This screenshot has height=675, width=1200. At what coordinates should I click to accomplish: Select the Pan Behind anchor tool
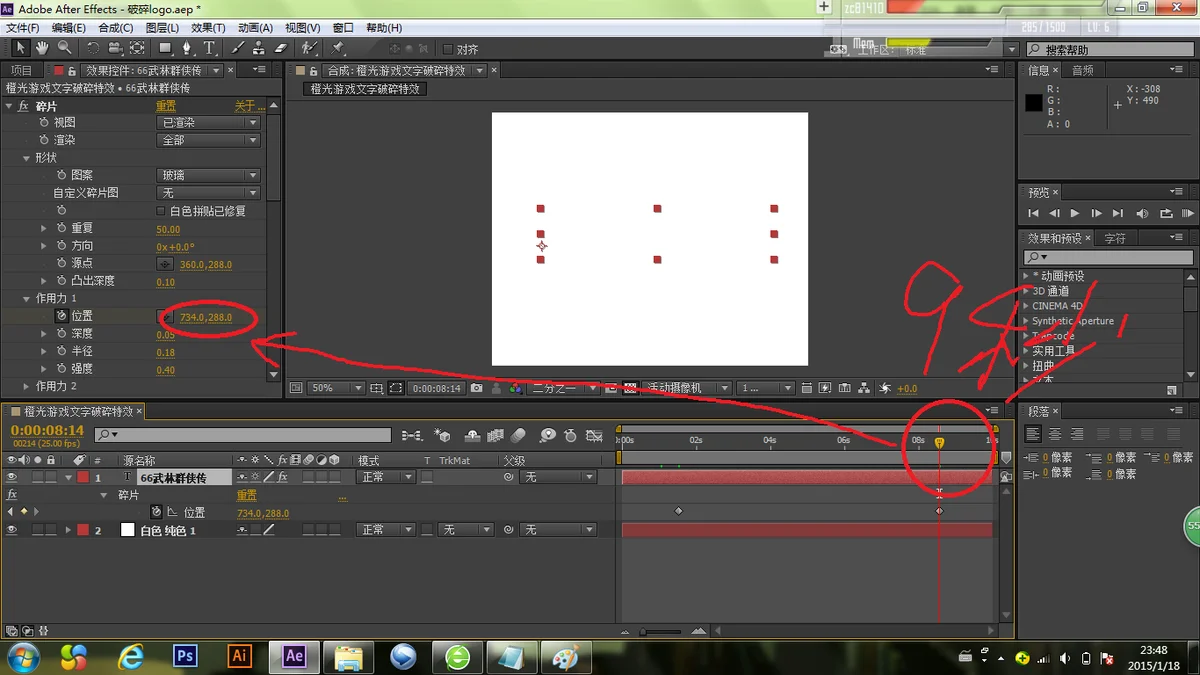[137, 48]
